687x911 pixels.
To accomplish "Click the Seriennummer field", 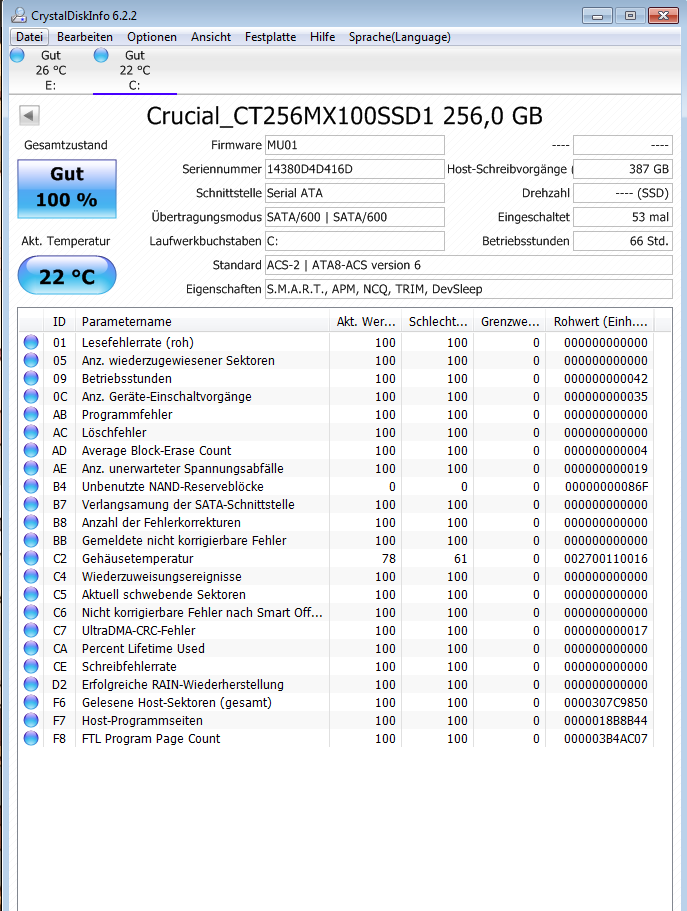I will 355,169.
